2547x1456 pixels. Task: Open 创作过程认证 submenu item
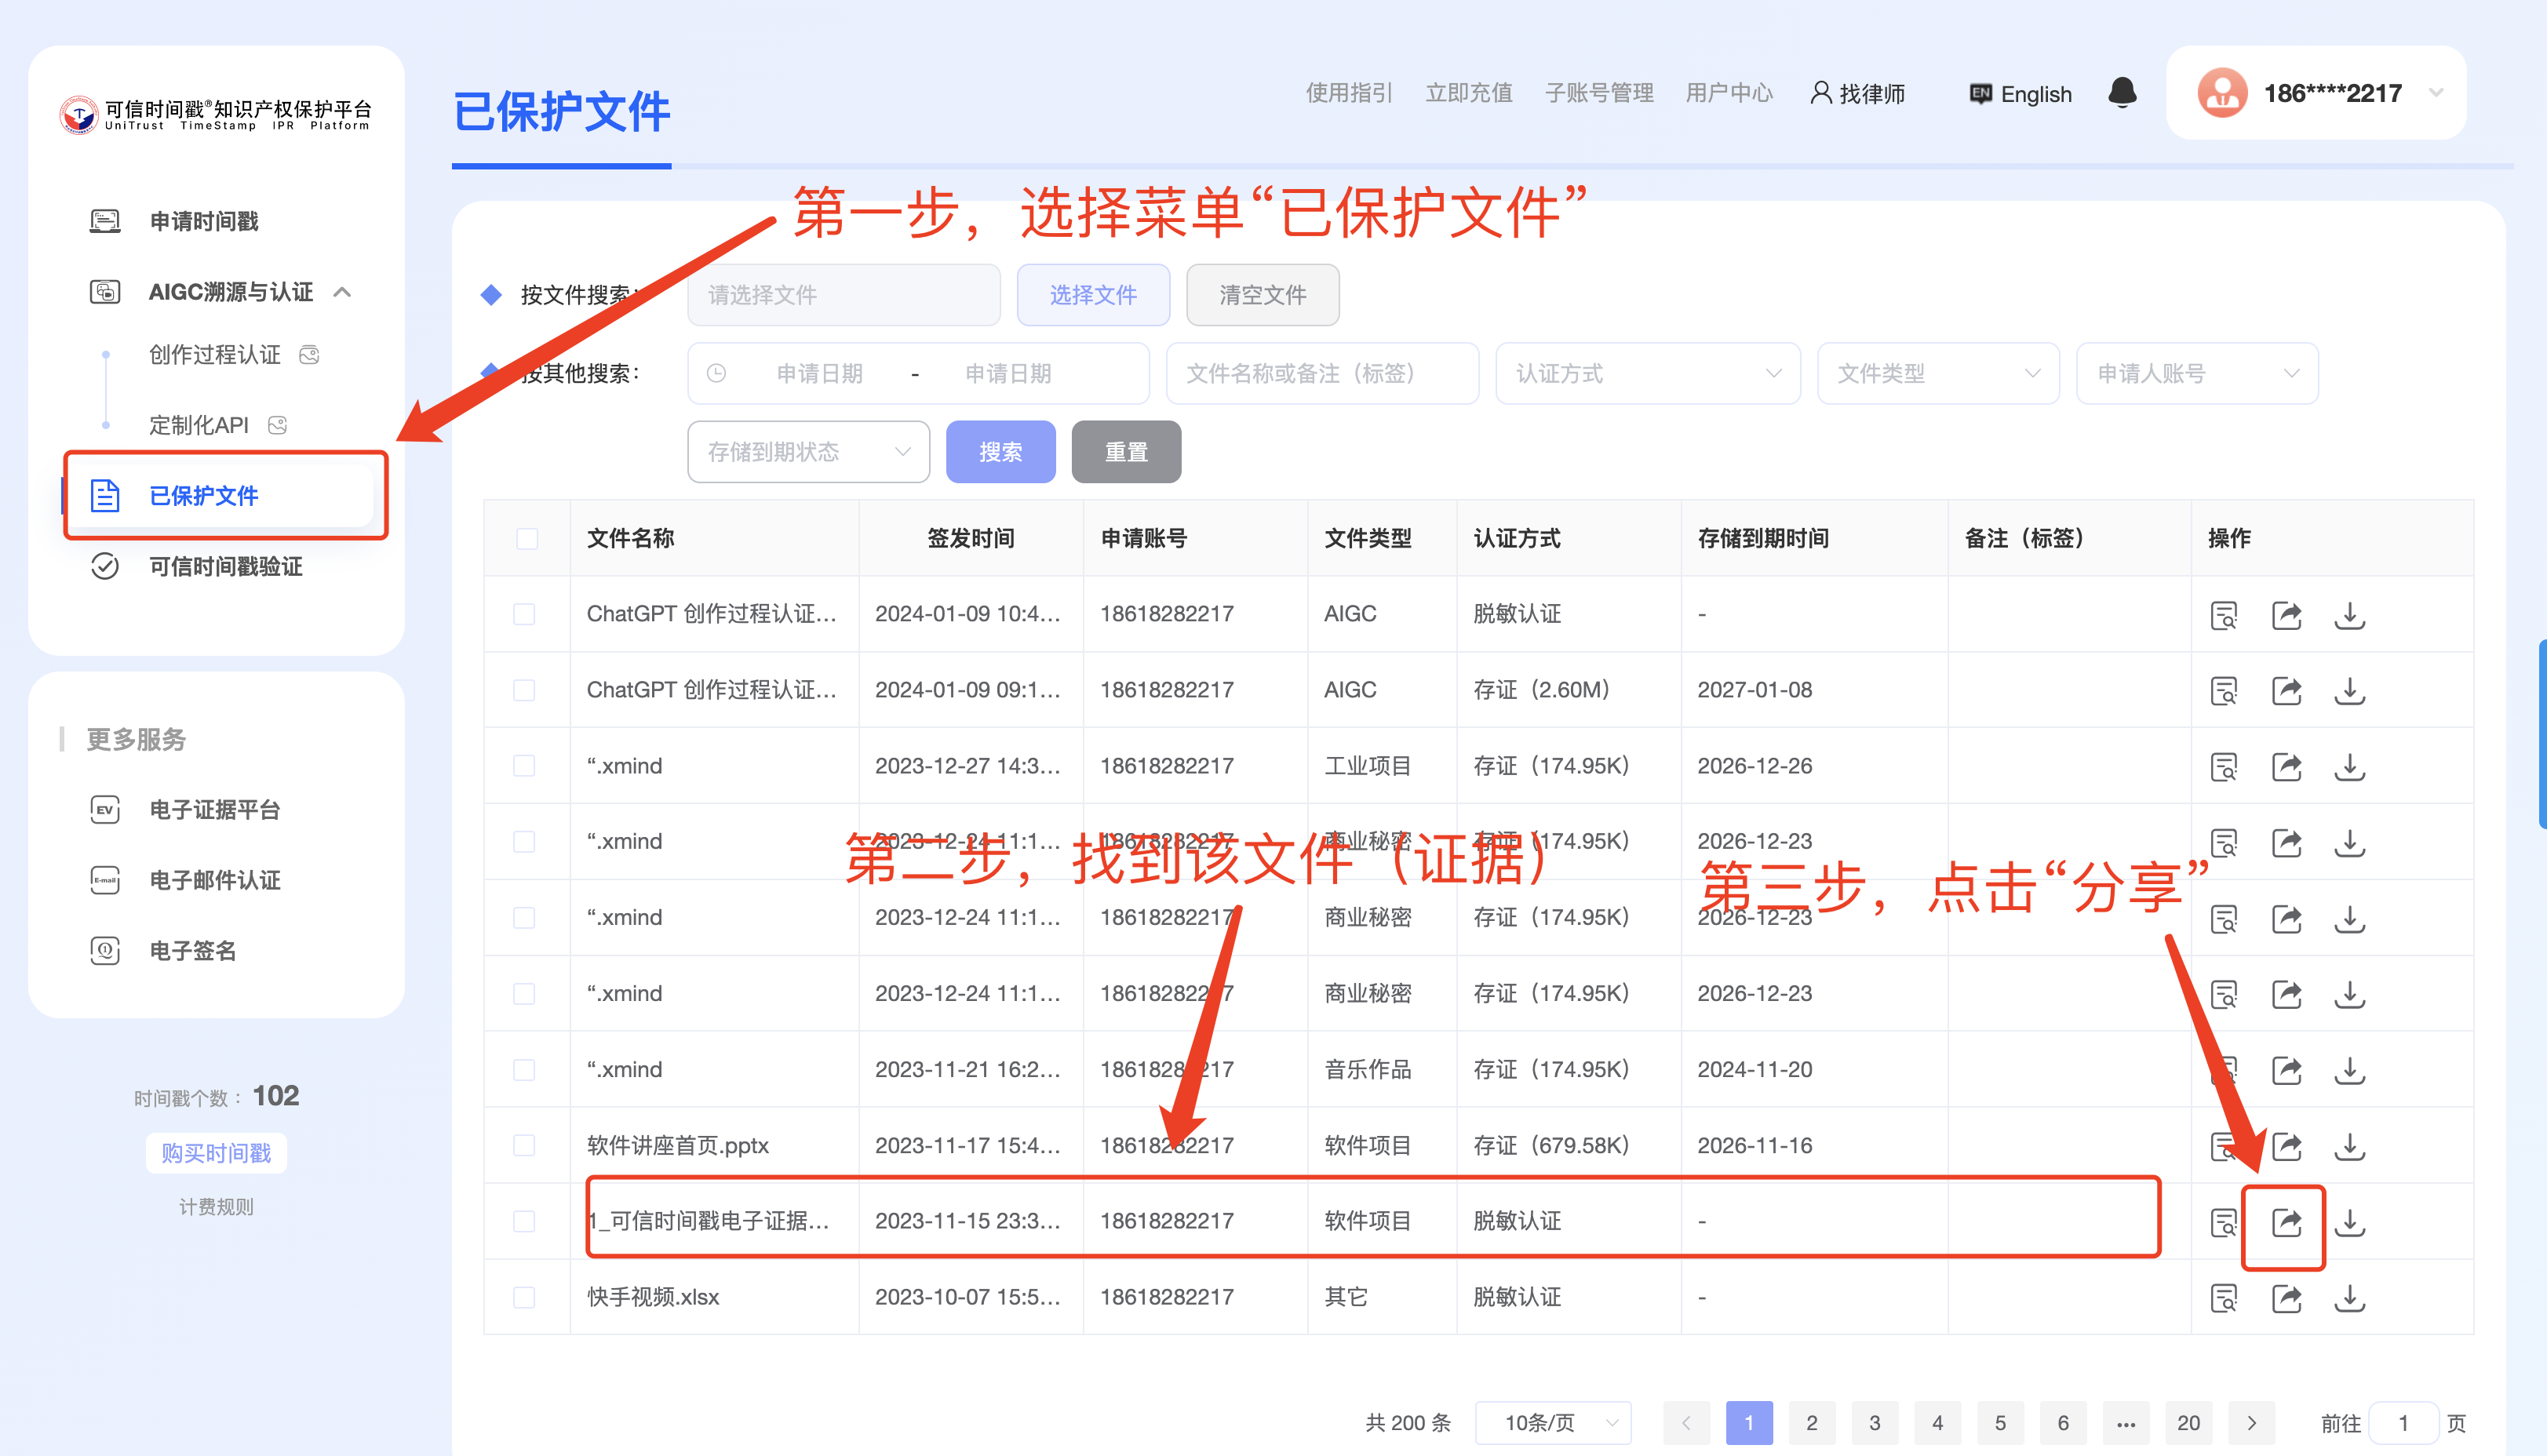[x=215, y=355]
